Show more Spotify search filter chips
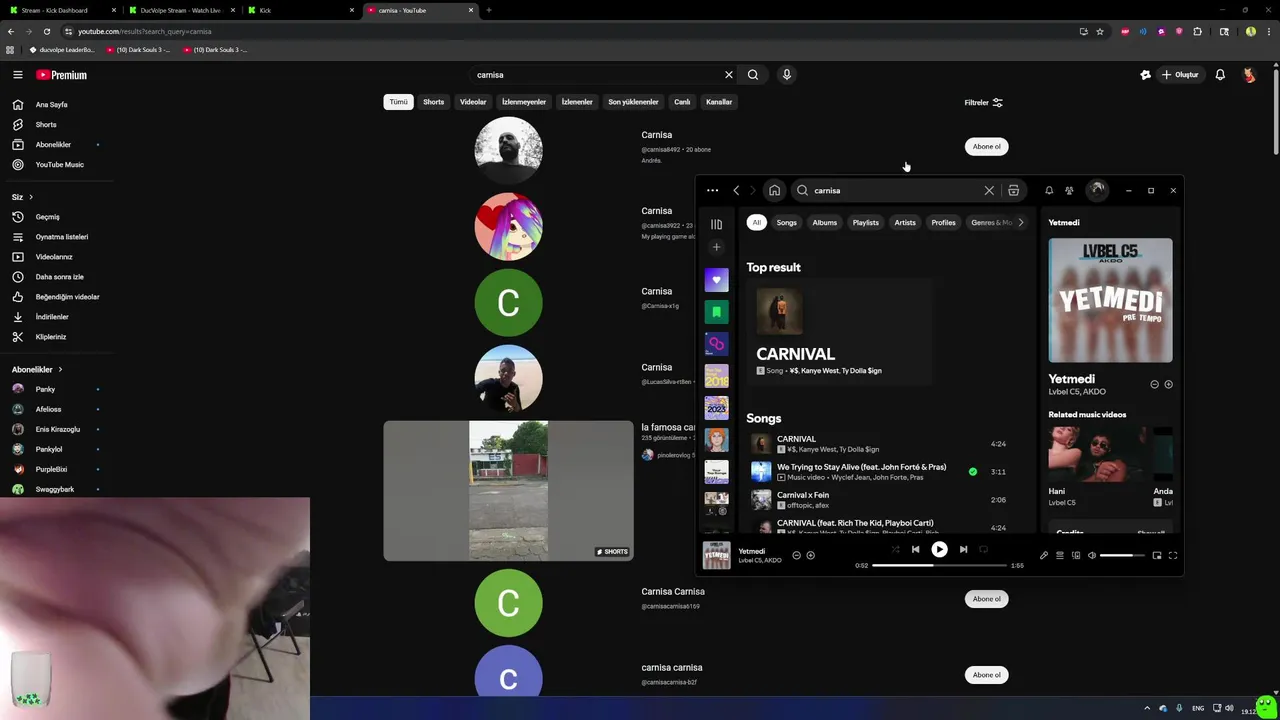Image resolution: width=1280 pixels, height=720 pixels. point(1020,222)
